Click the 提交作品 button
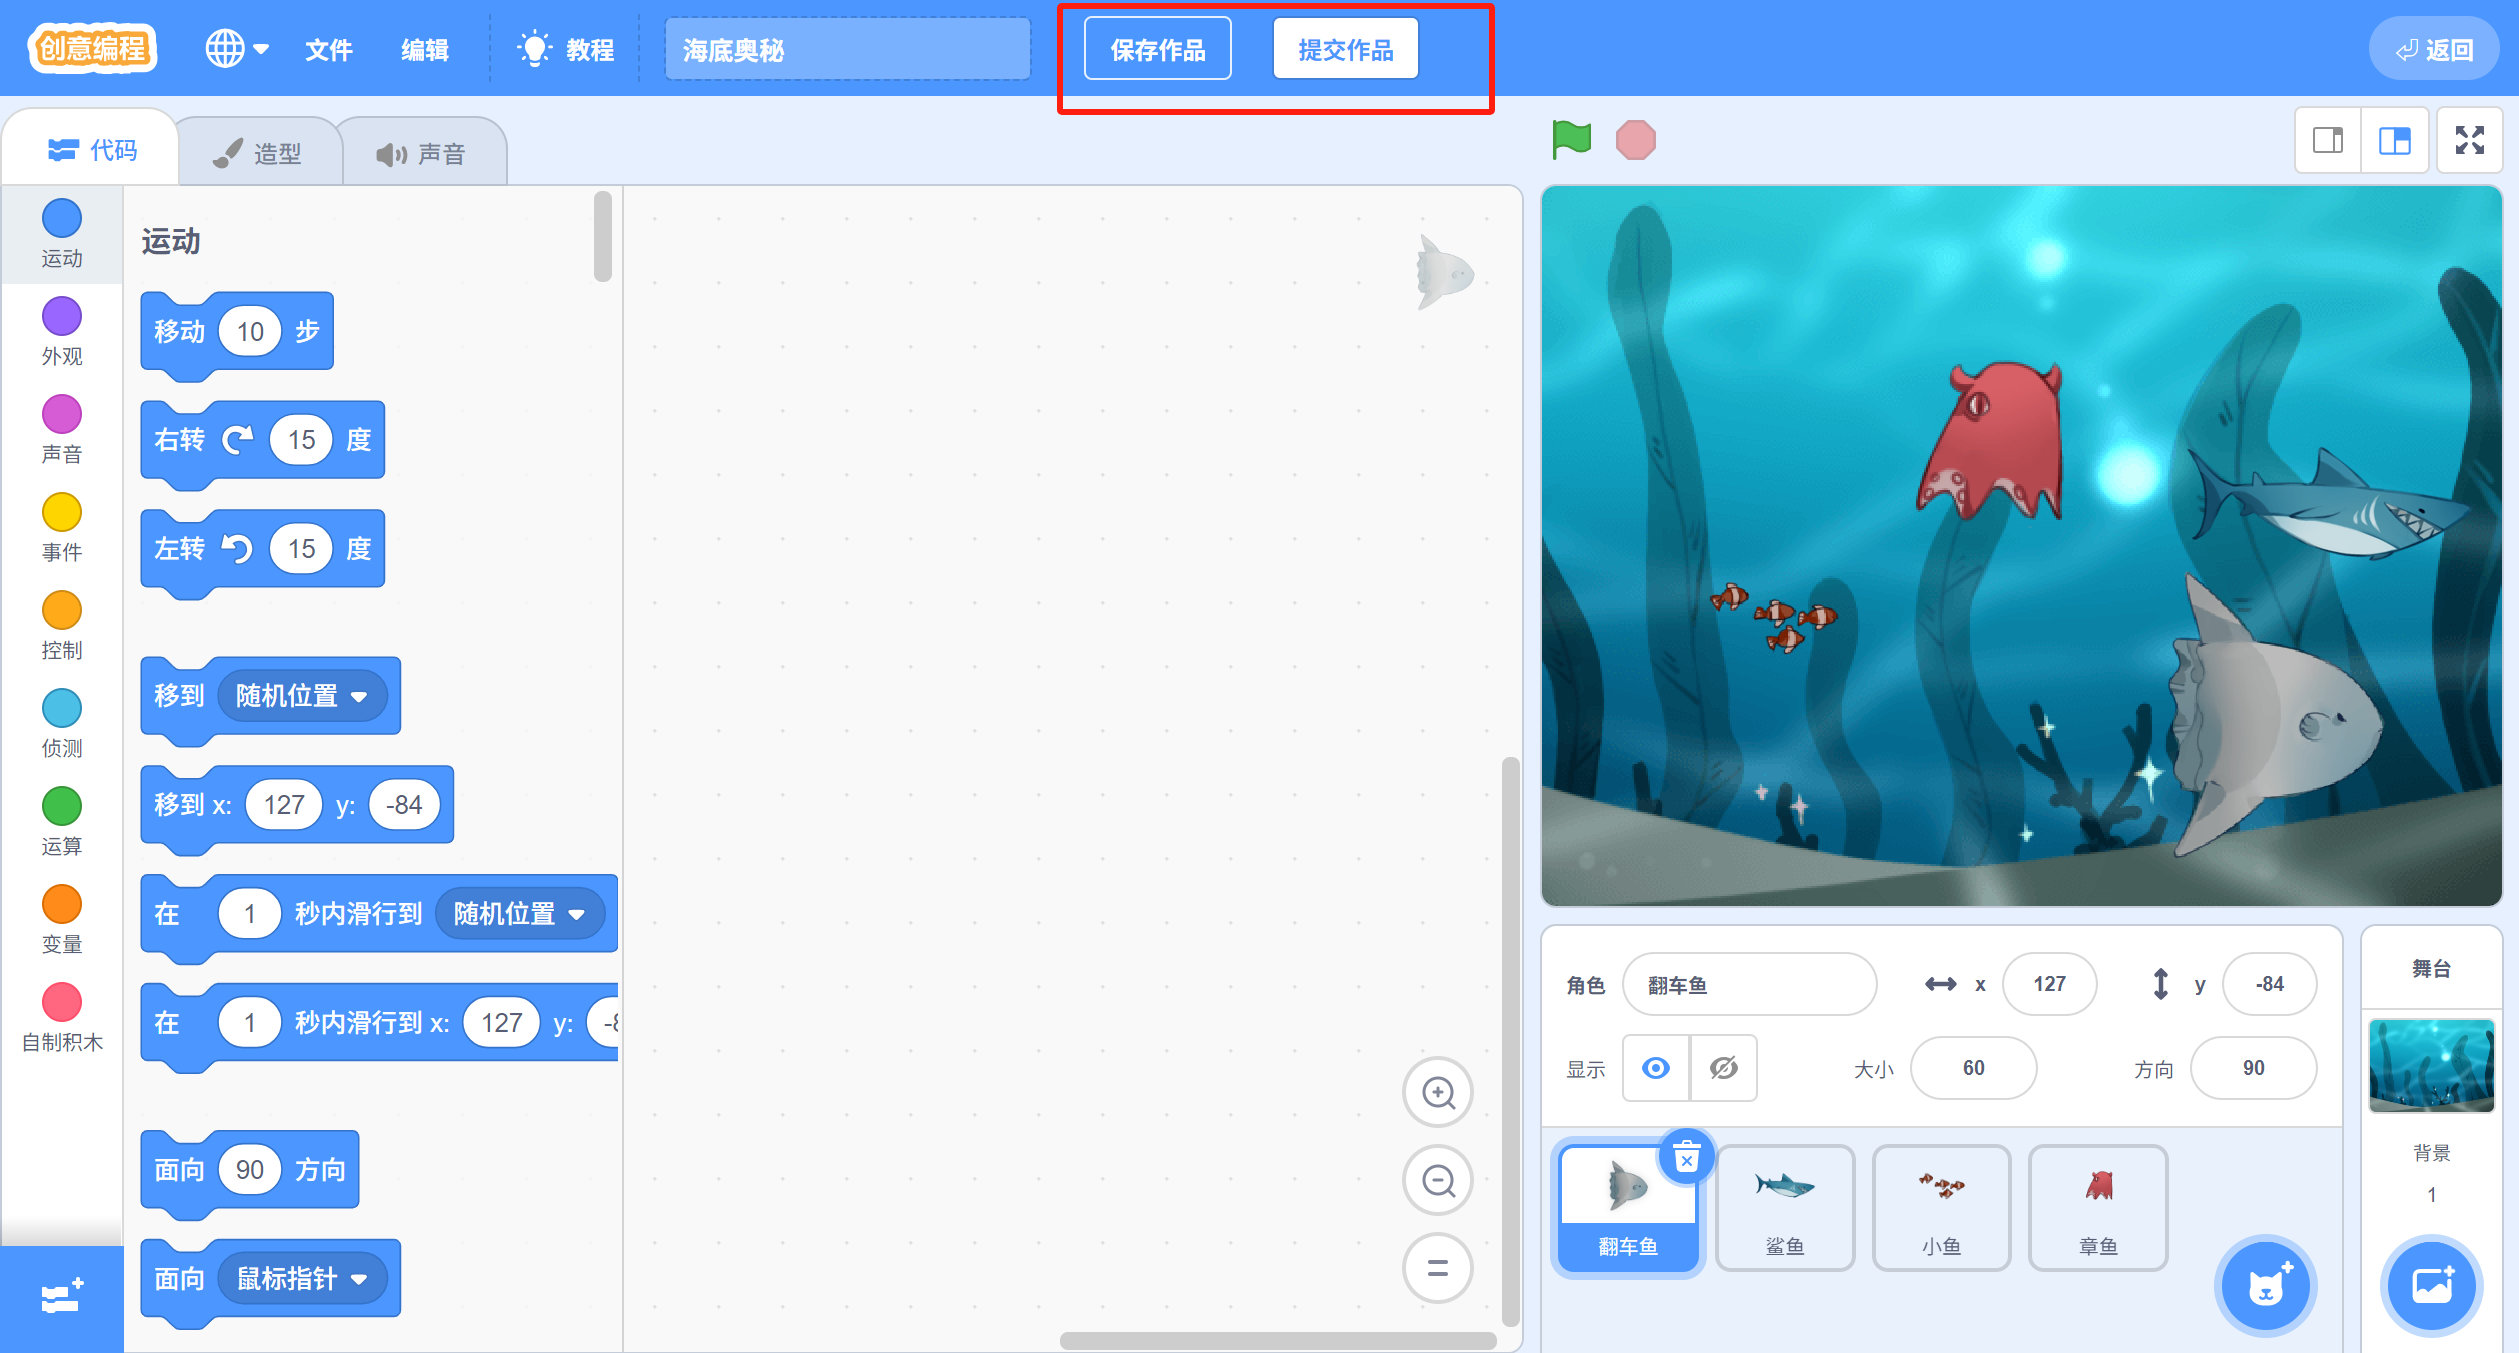 click(1345, 49)
